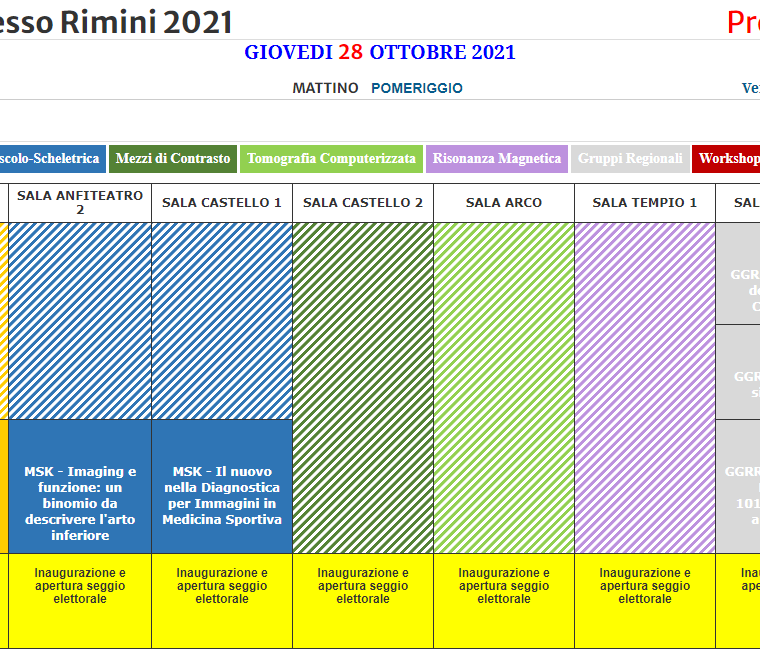Click the purple hatched slot in Sala Tempio 1
Viewport: 760px width, 650px height.
(x=645, y=387)
